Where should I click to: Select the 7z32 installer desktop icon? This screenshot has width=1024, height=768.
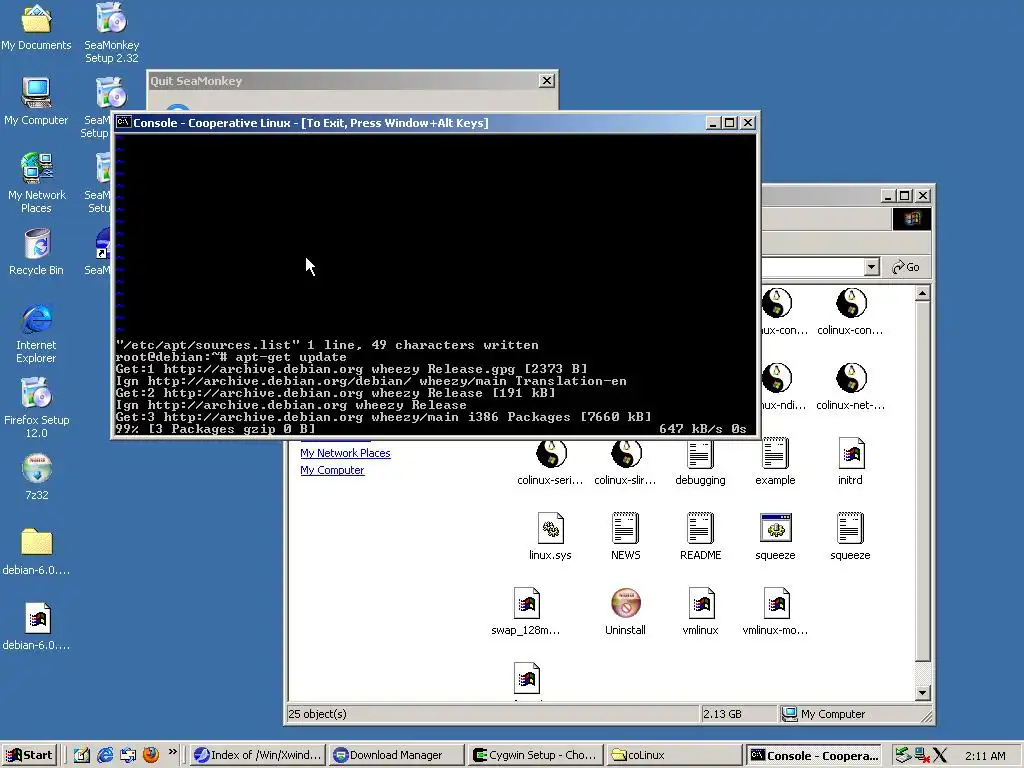(37, 477)
